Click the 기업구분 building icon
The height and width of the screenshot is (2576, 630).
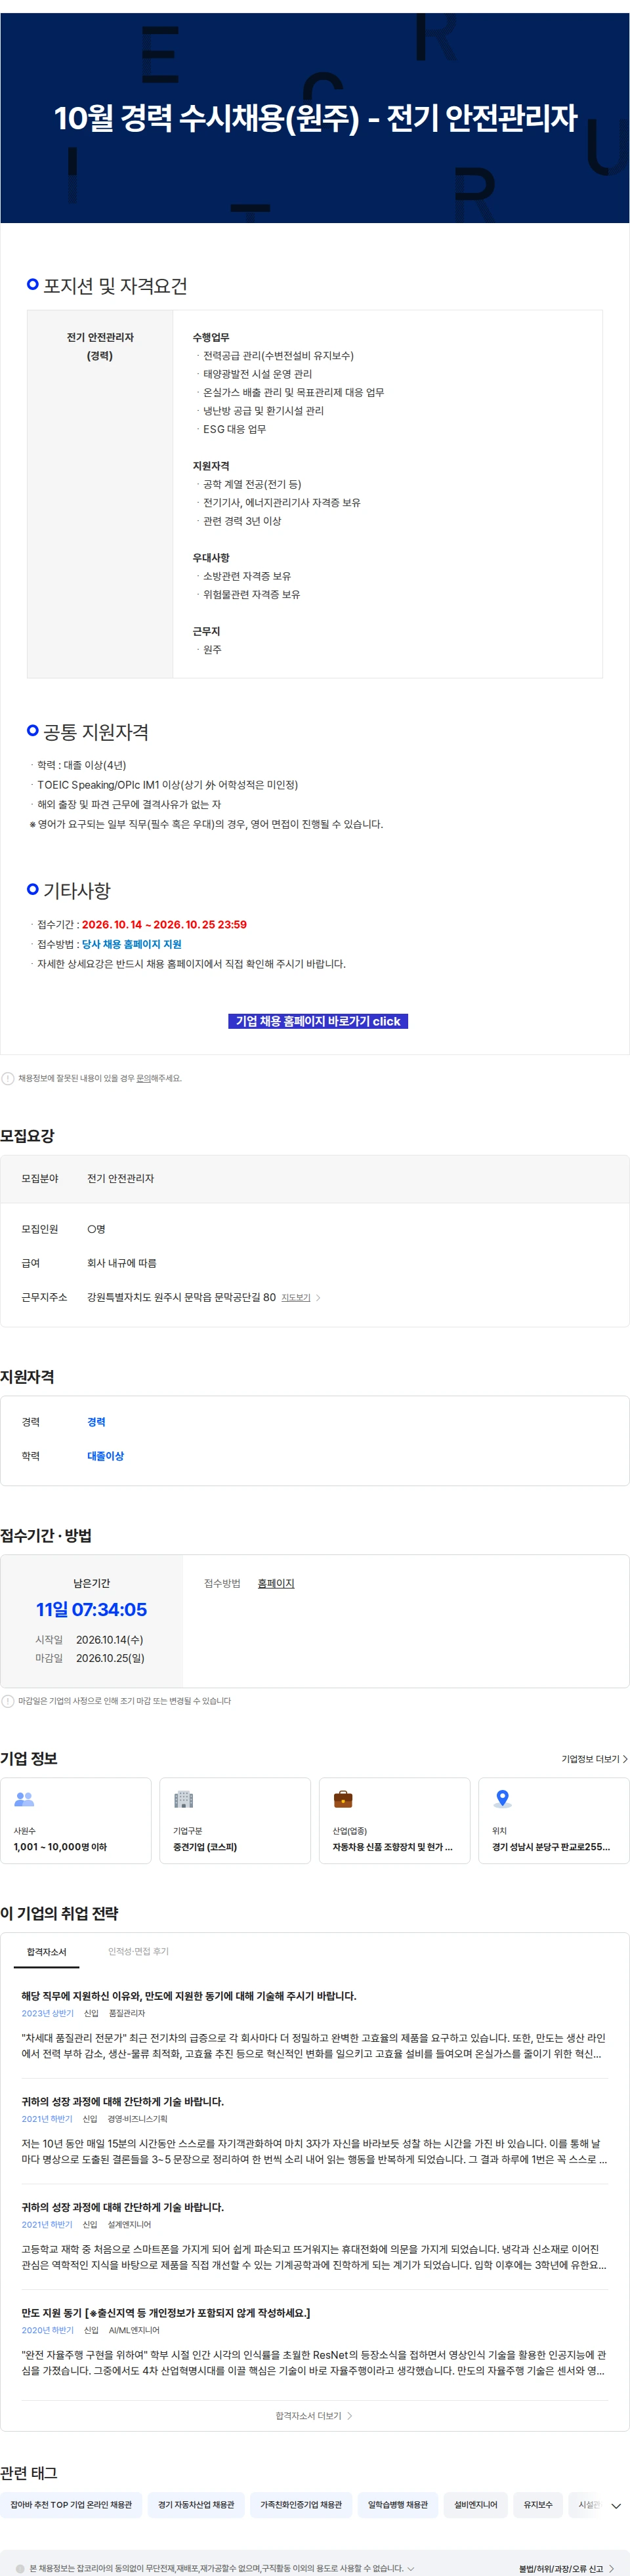click(x=183, y=1799)
